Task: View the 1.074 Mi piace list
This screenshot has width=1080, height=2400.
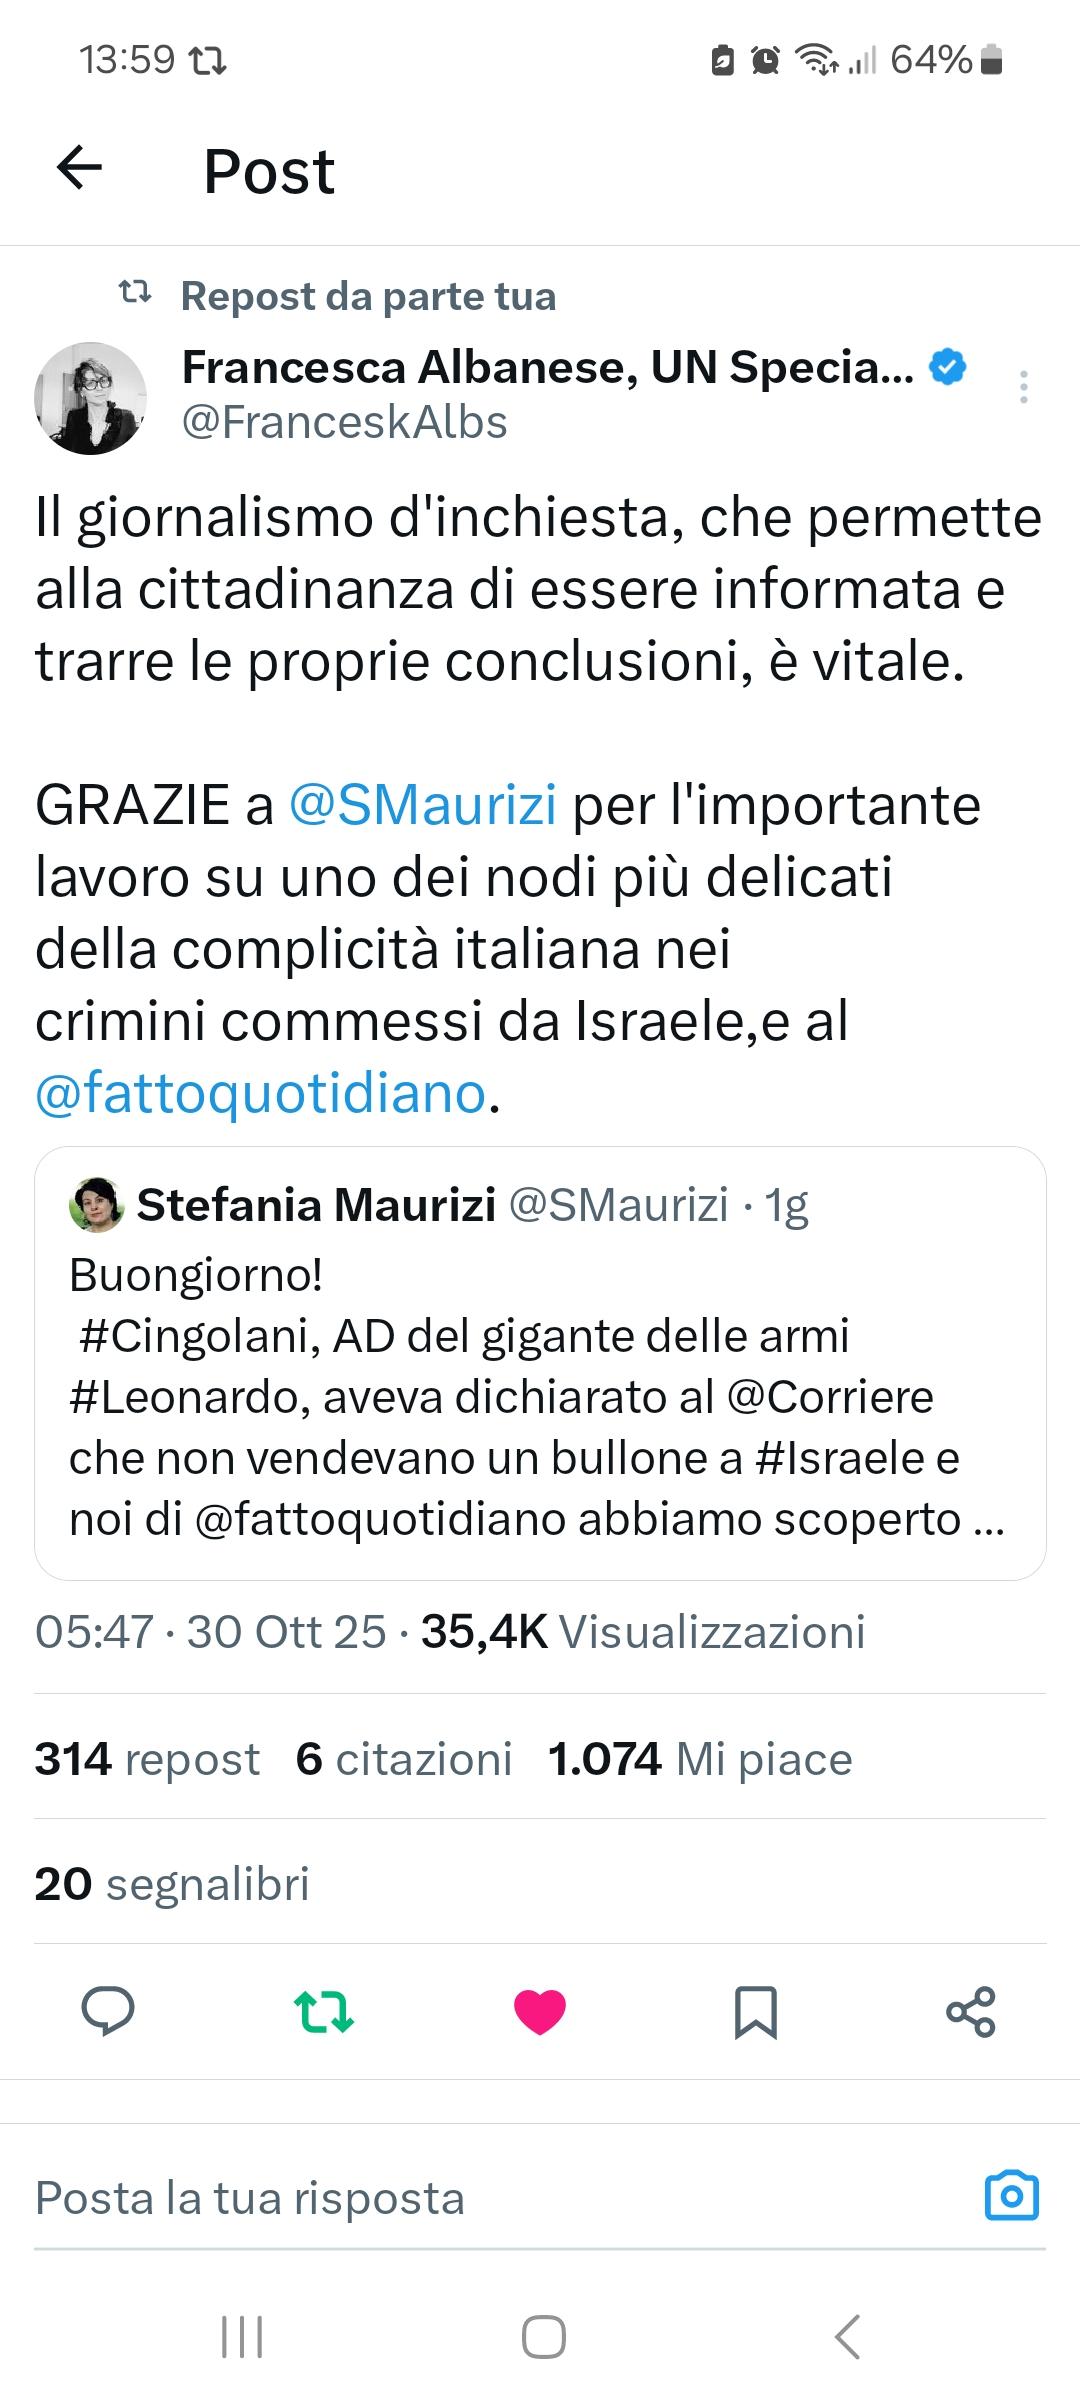Action: click(700, 1759)
